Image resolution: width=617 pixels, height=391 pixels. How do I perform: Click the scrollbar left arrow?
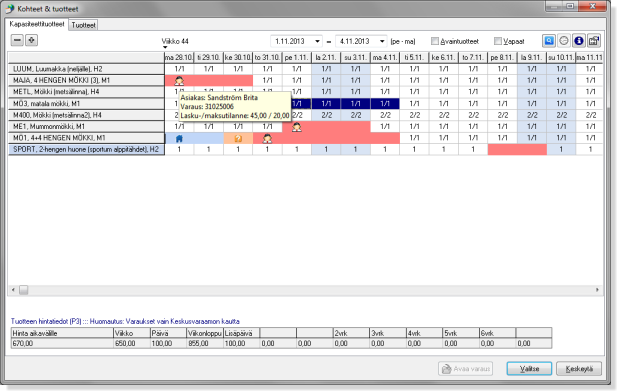click(13, 290)
